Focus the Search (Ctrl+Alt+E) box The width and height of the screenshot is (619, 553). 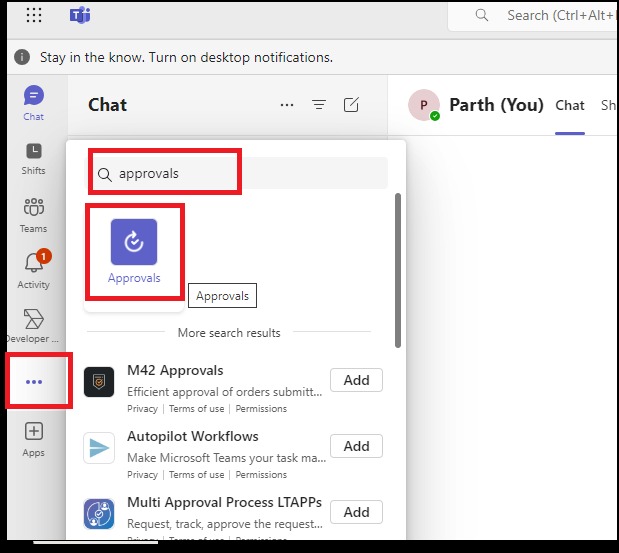[533, 15]
